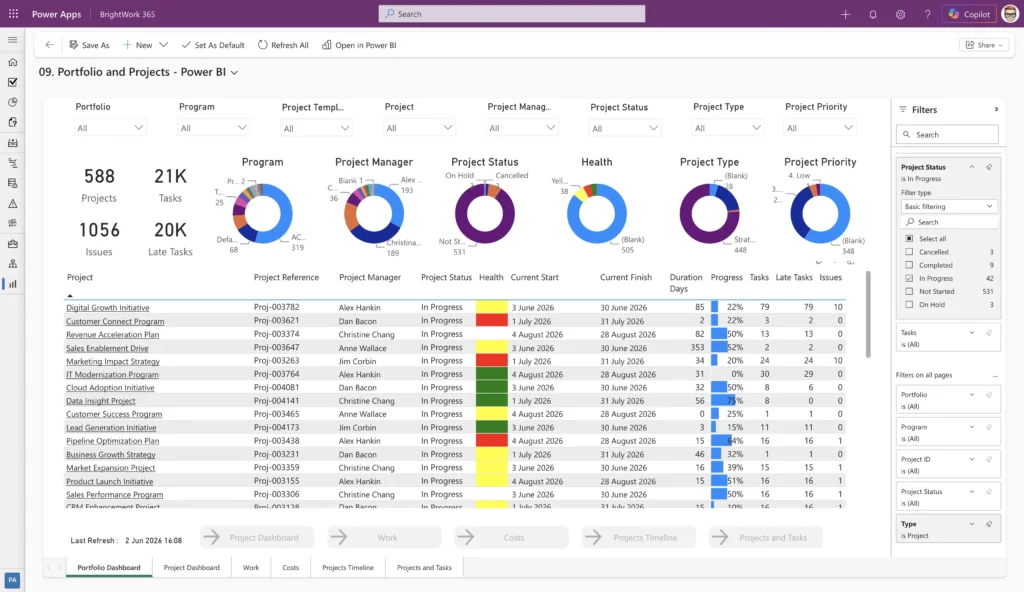Tick the Not Started checkbox
Viewport: 1024px width, 592px height.
tap(909, 291)
